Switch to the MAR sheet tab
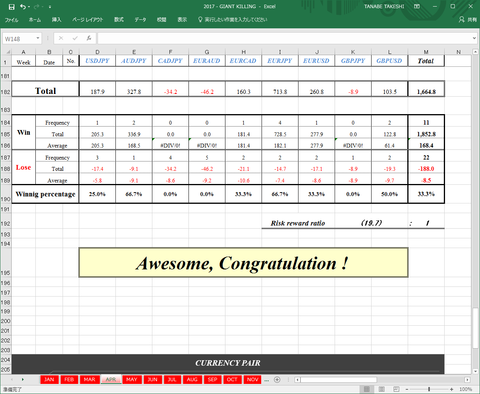The image size is (480, 394). coord(90,380)
